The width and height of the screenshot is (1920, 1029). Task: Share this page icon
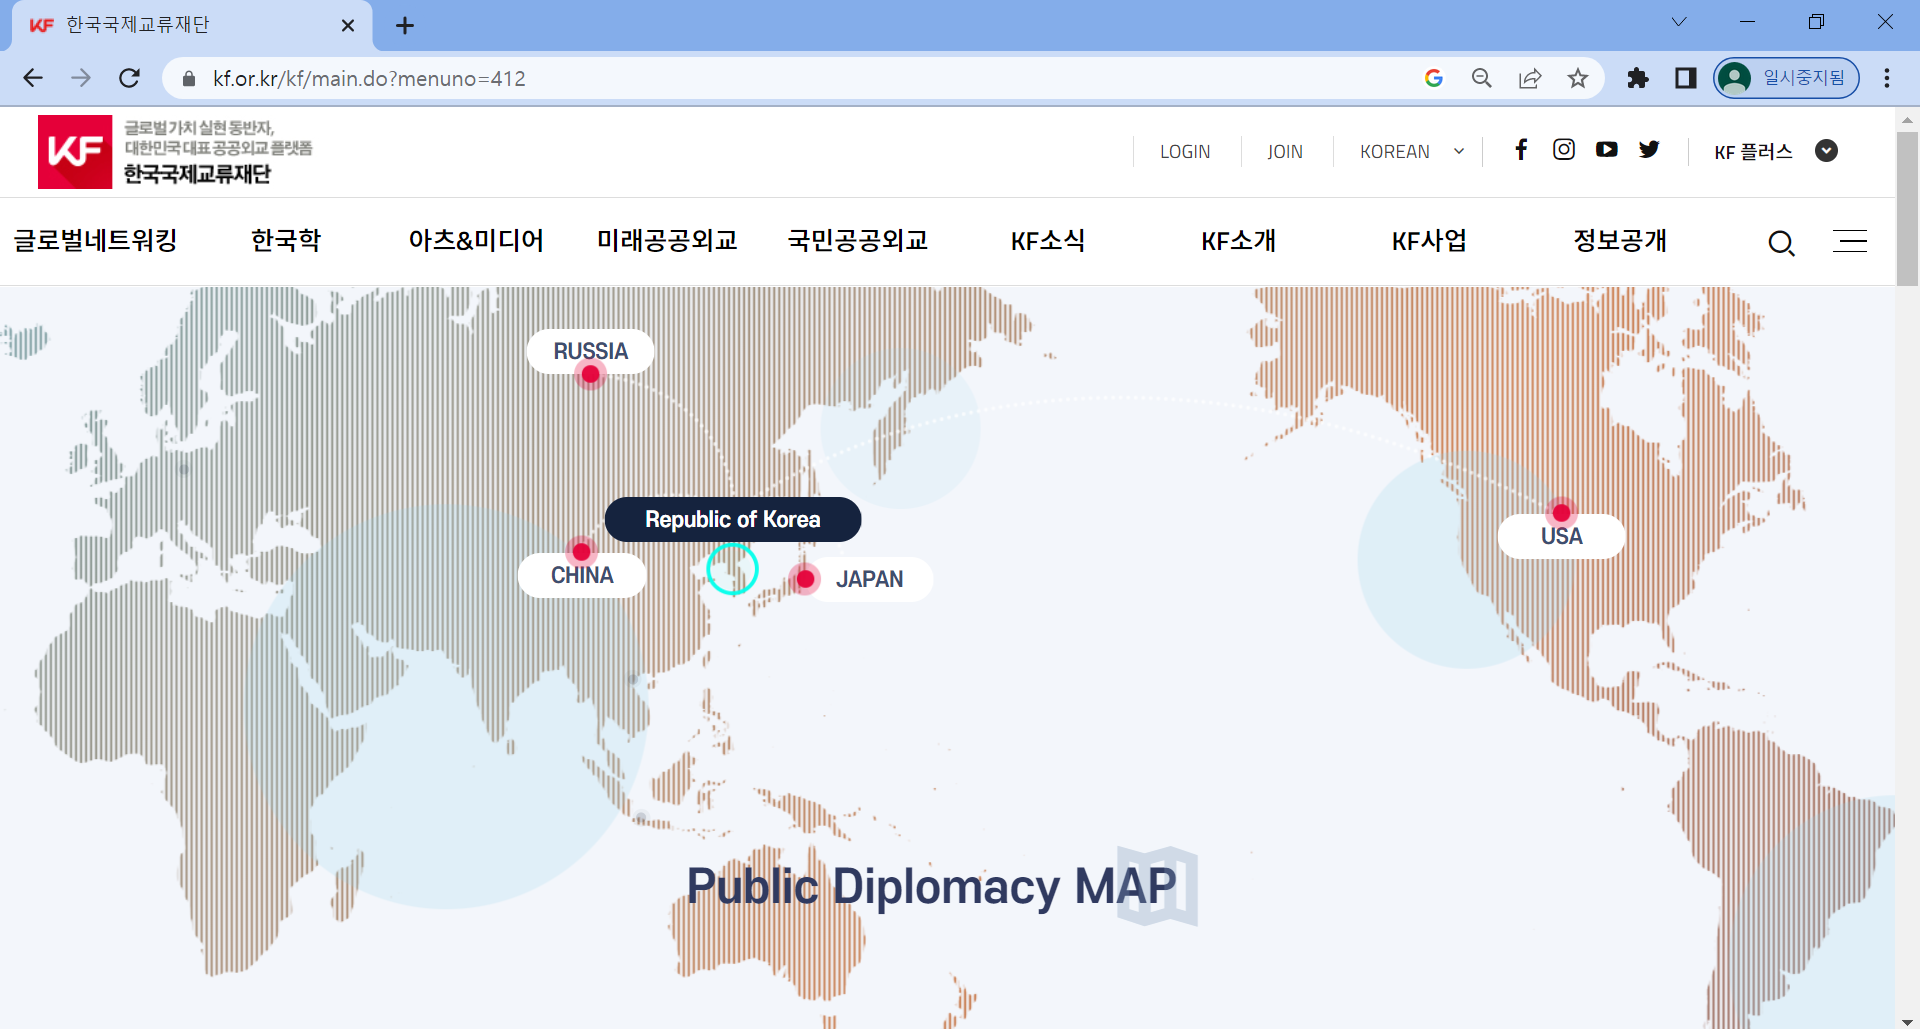(x=1529, y=78)
